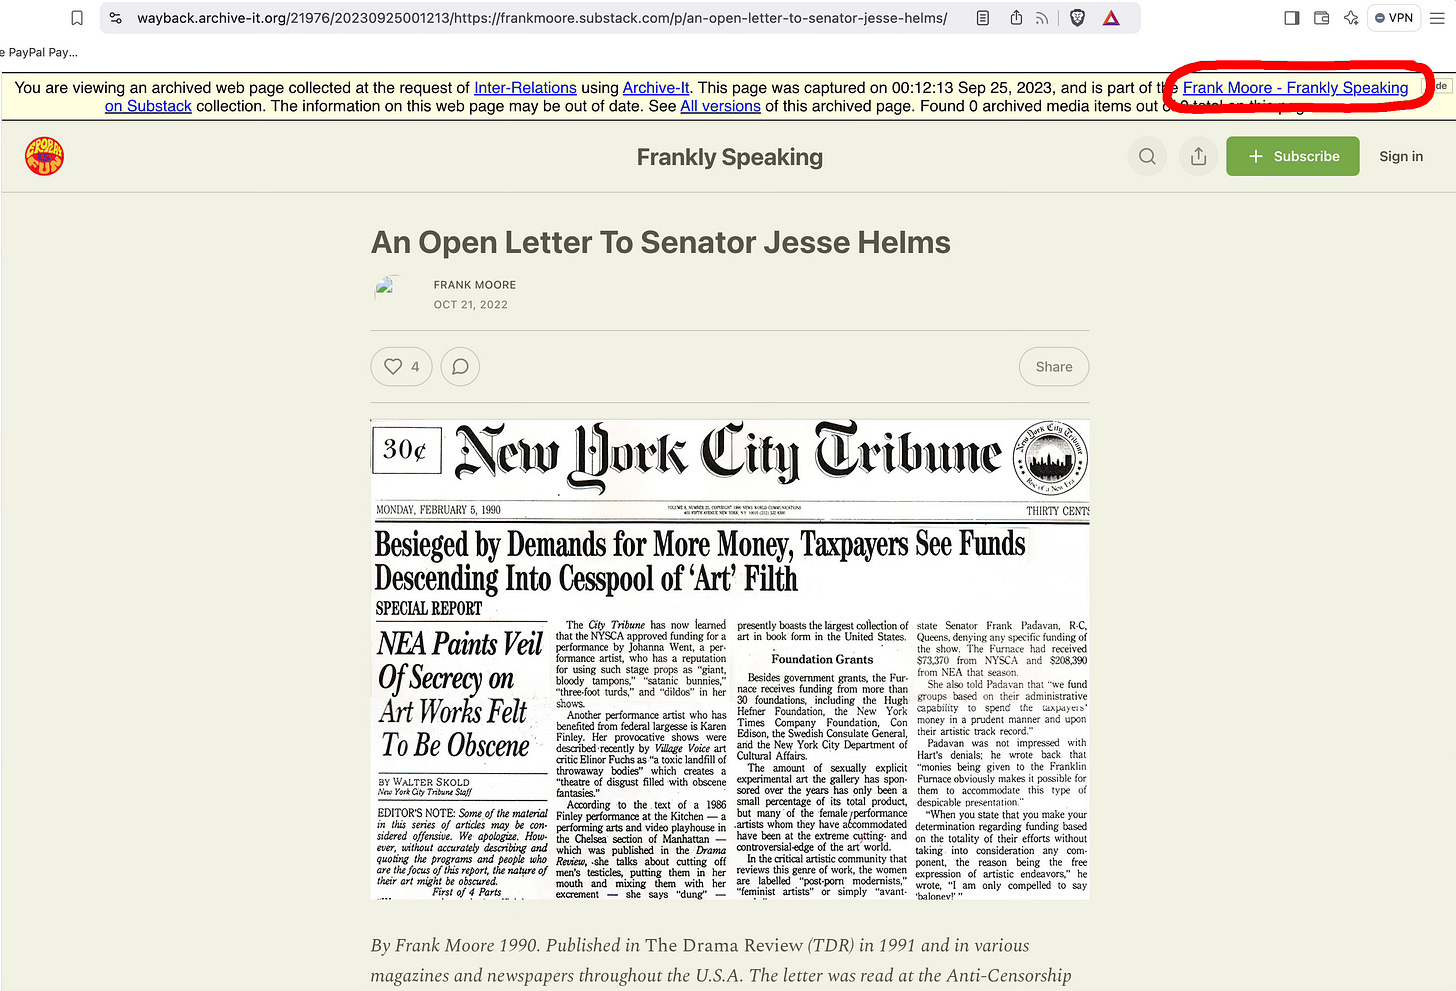The height and width of the screenshot is (991, 1456).
Task: Click the FRANK MOORE author name
Action: pos(475,285)
